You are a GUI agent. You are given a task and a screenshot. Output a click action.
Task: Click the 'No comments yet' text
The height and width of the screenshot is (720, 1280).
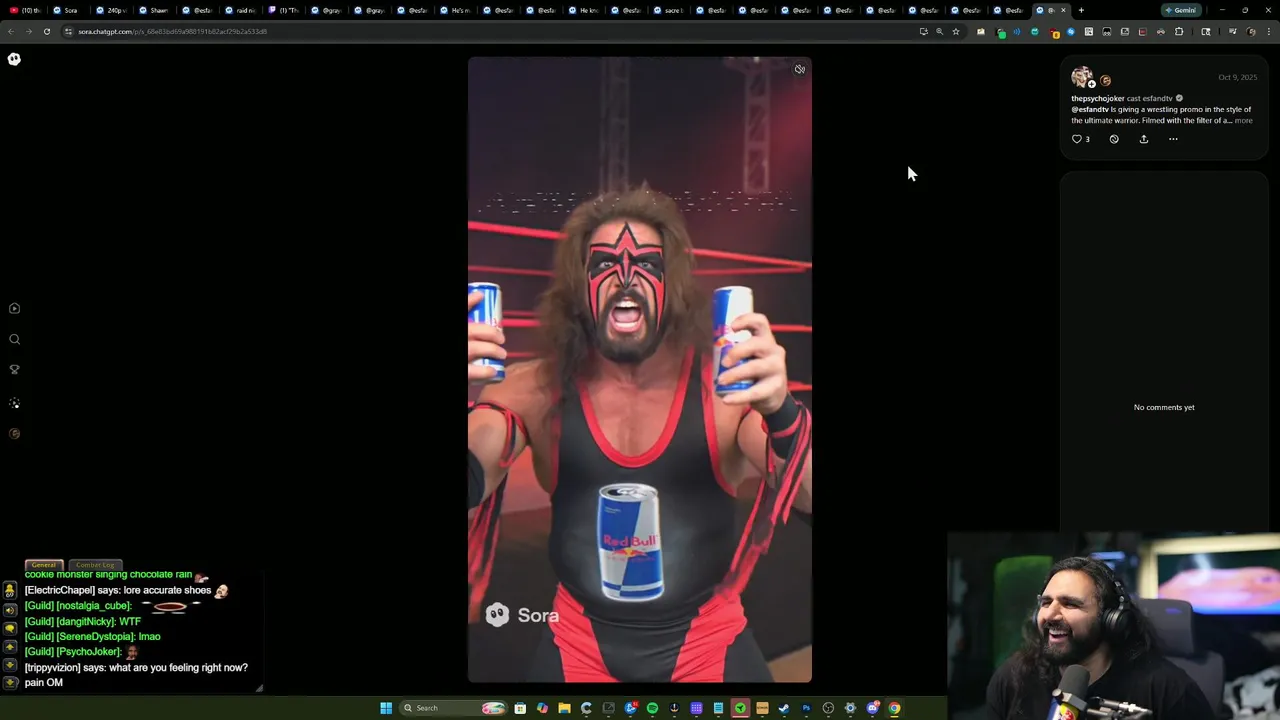(x=1164, y=407)
